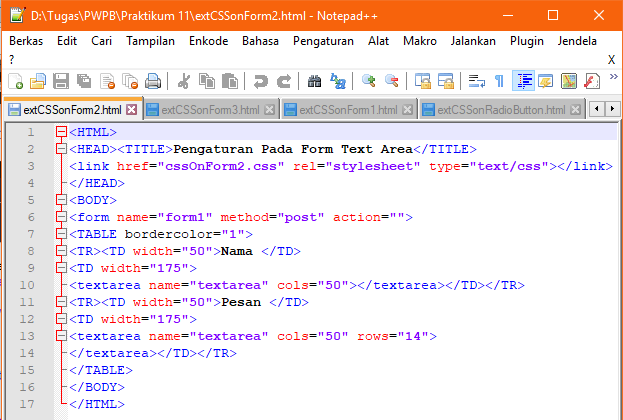Close the extCSSonForm2.html tab
This screenshot has height=420, width=623.
[x=132, y=110]
